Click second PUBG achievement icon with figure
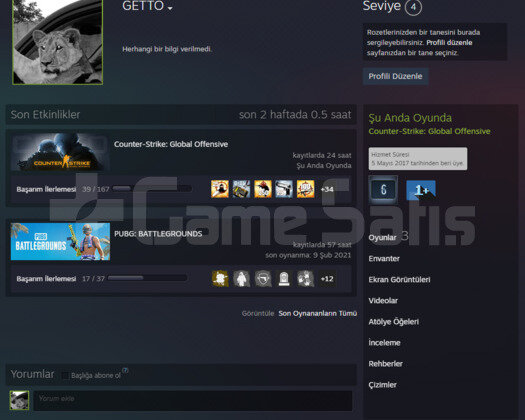The width and height of the screenshot is (525, 420). (x=241, y=279)
